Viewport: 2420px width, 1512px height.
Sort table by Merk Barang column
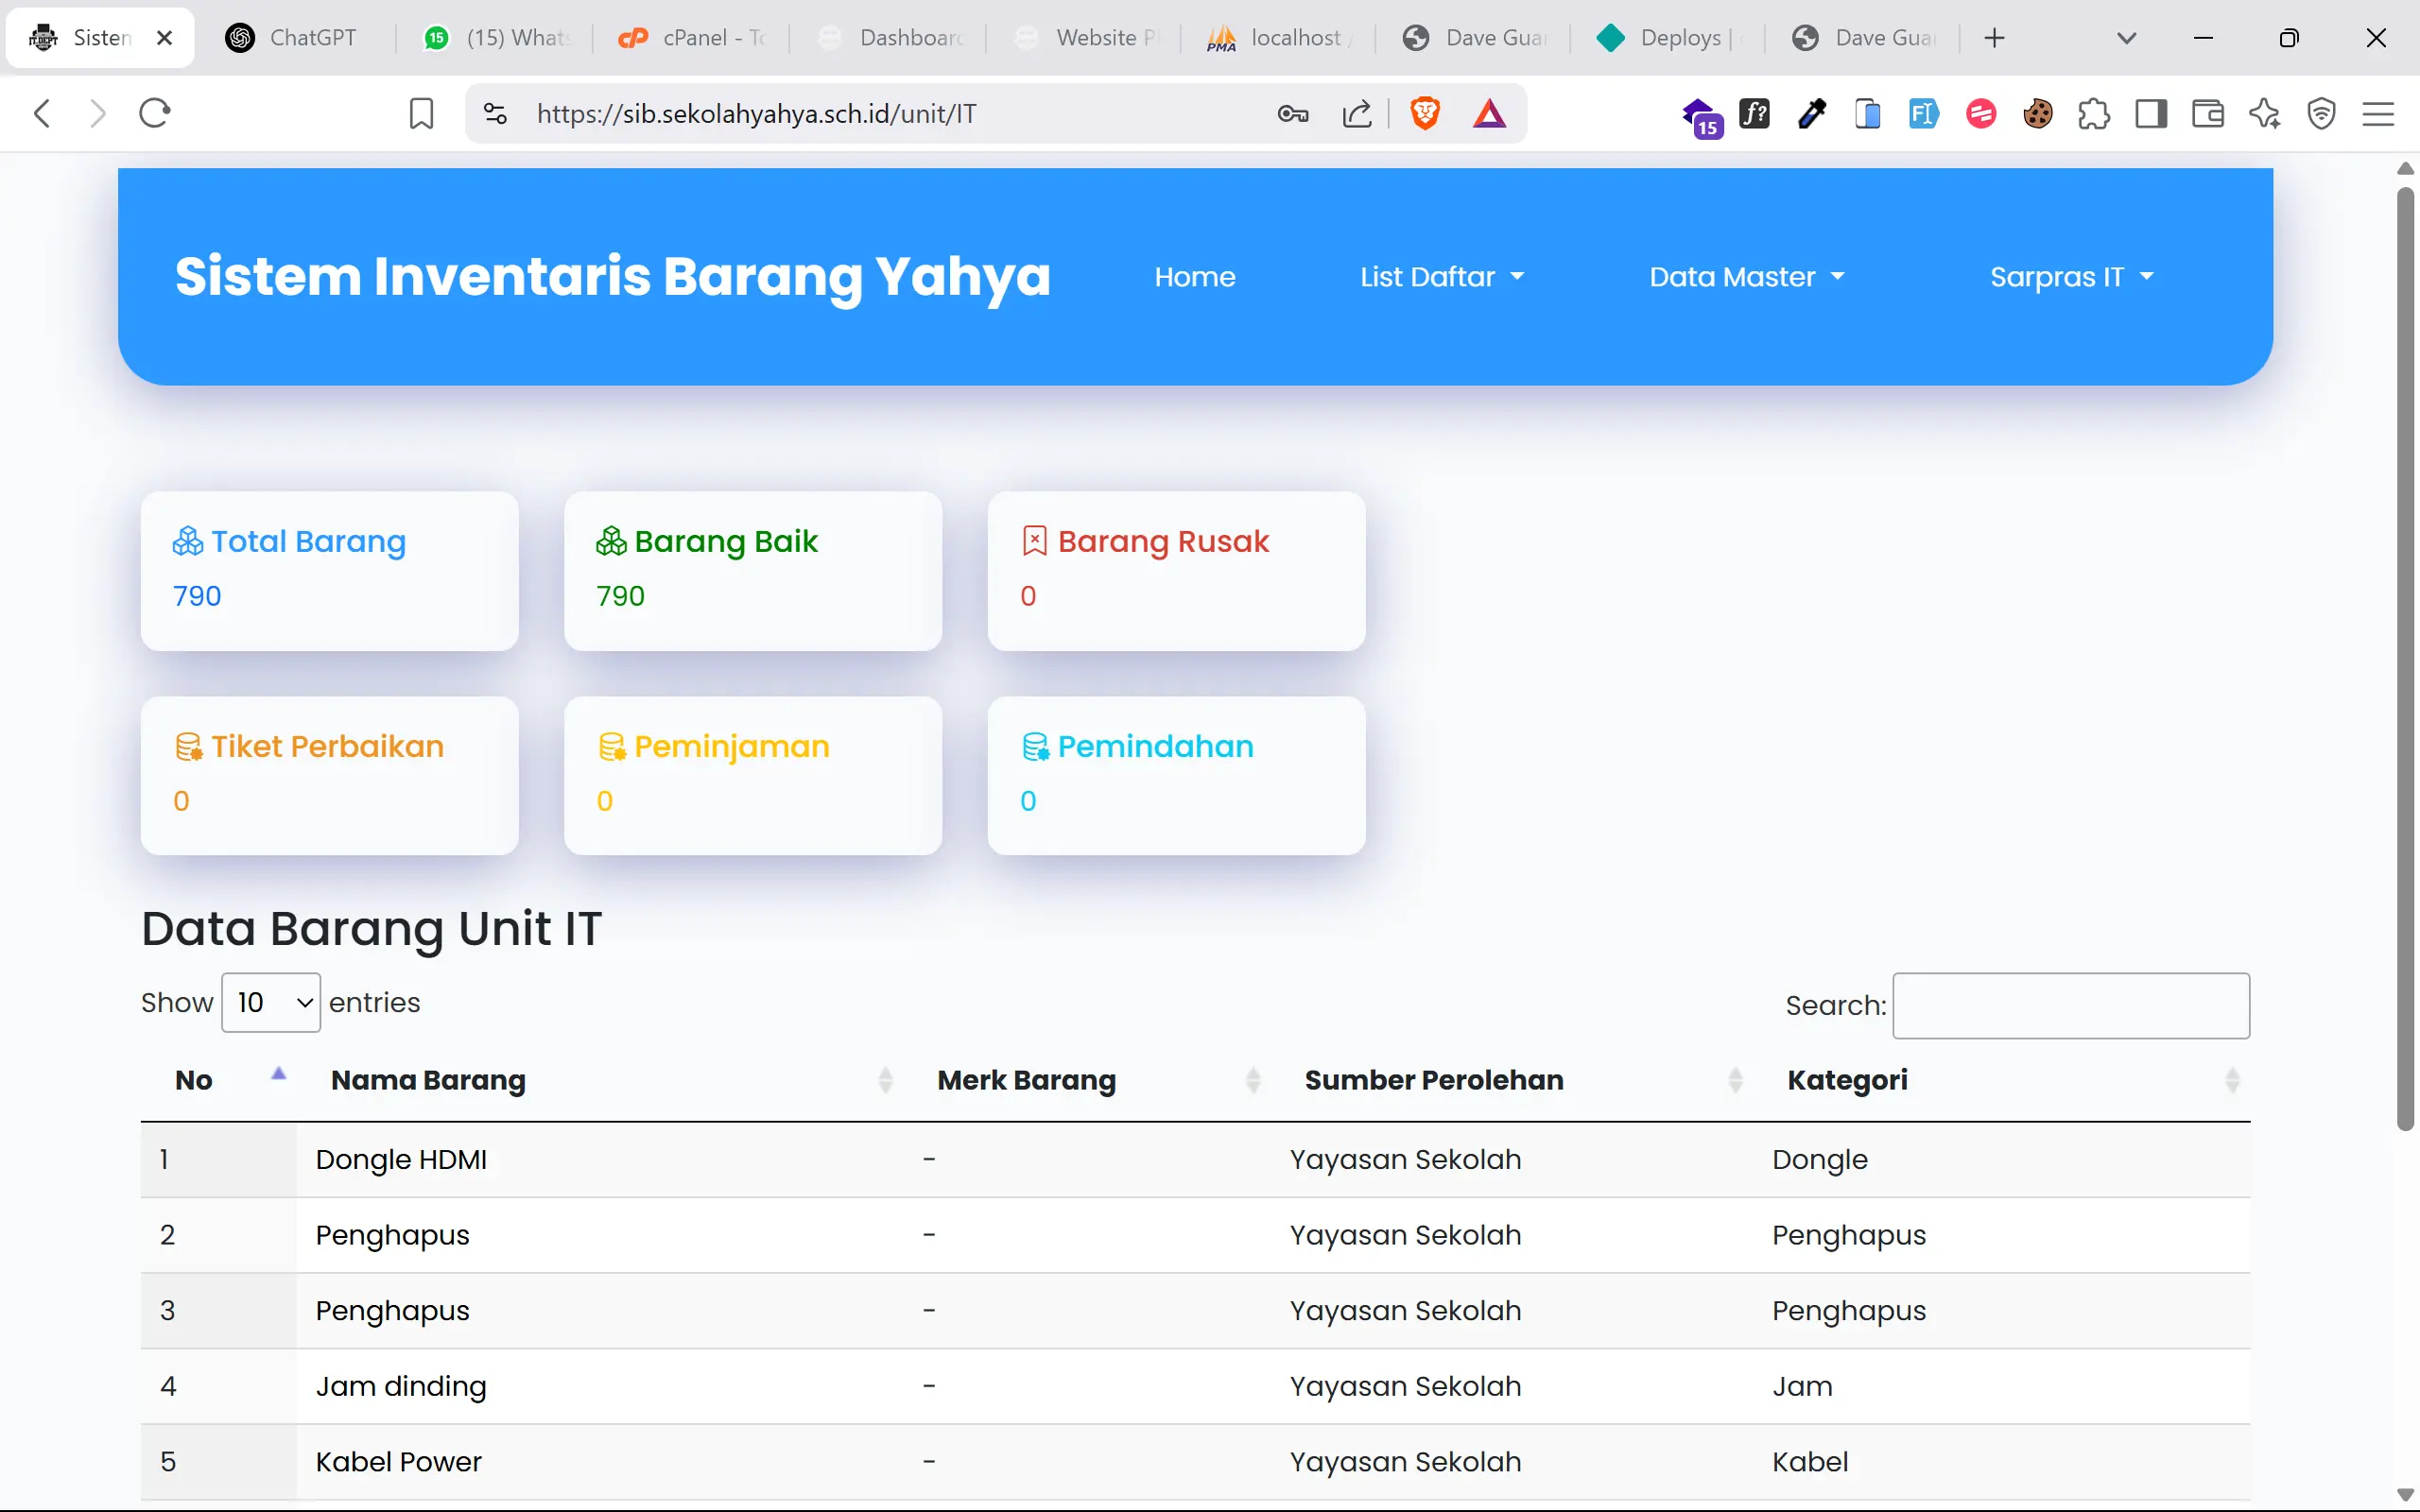click(1087, 1080)
